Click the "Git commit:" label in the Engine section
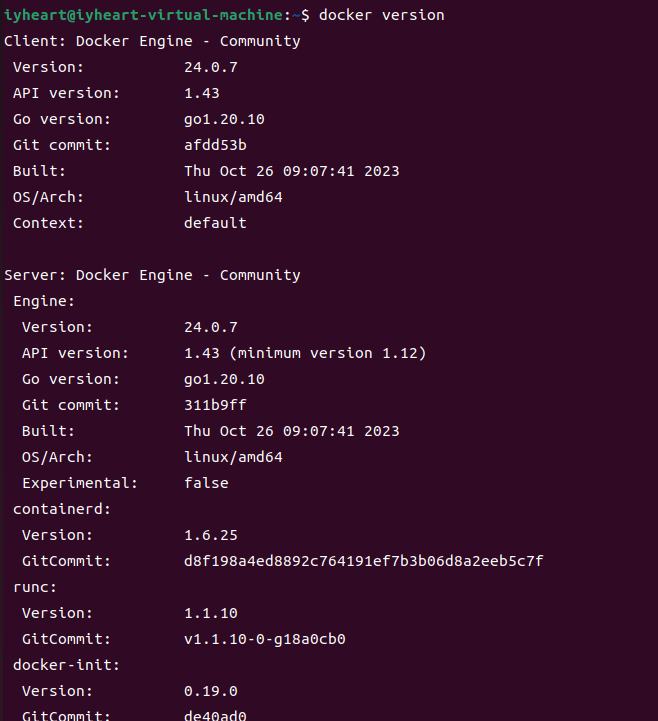Screen dimensions: 658x721 pyautogui.click(x=71, y=405)
